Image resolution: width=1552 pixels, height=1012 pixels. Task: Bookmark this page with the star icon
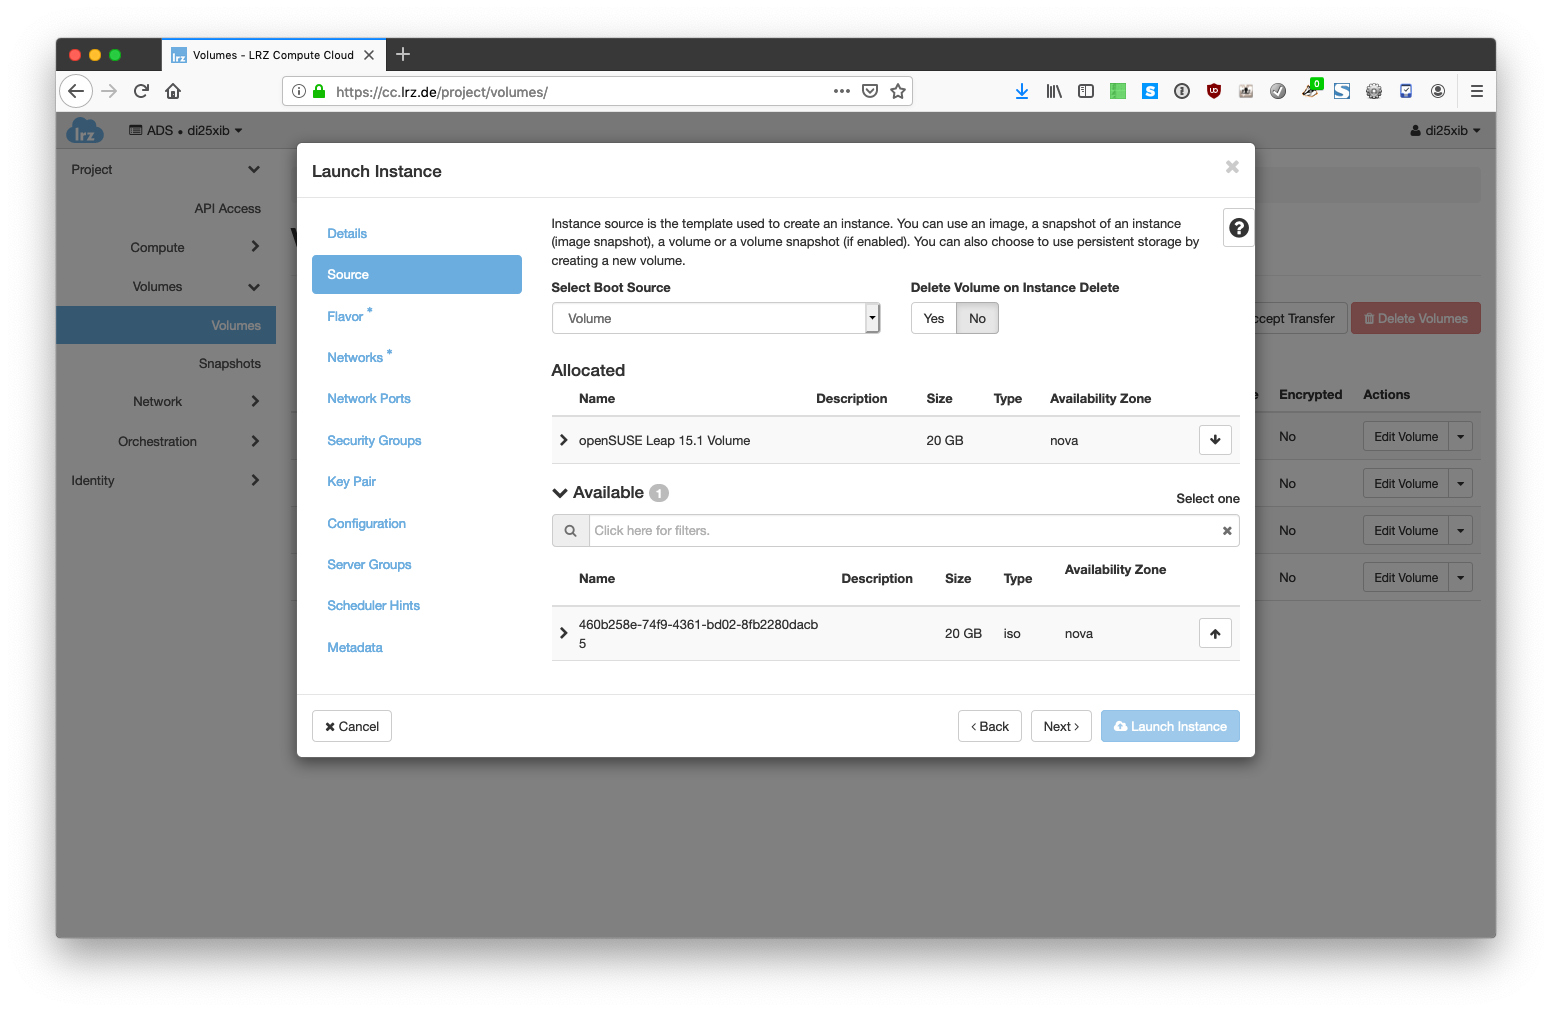(x=898, y=91)
